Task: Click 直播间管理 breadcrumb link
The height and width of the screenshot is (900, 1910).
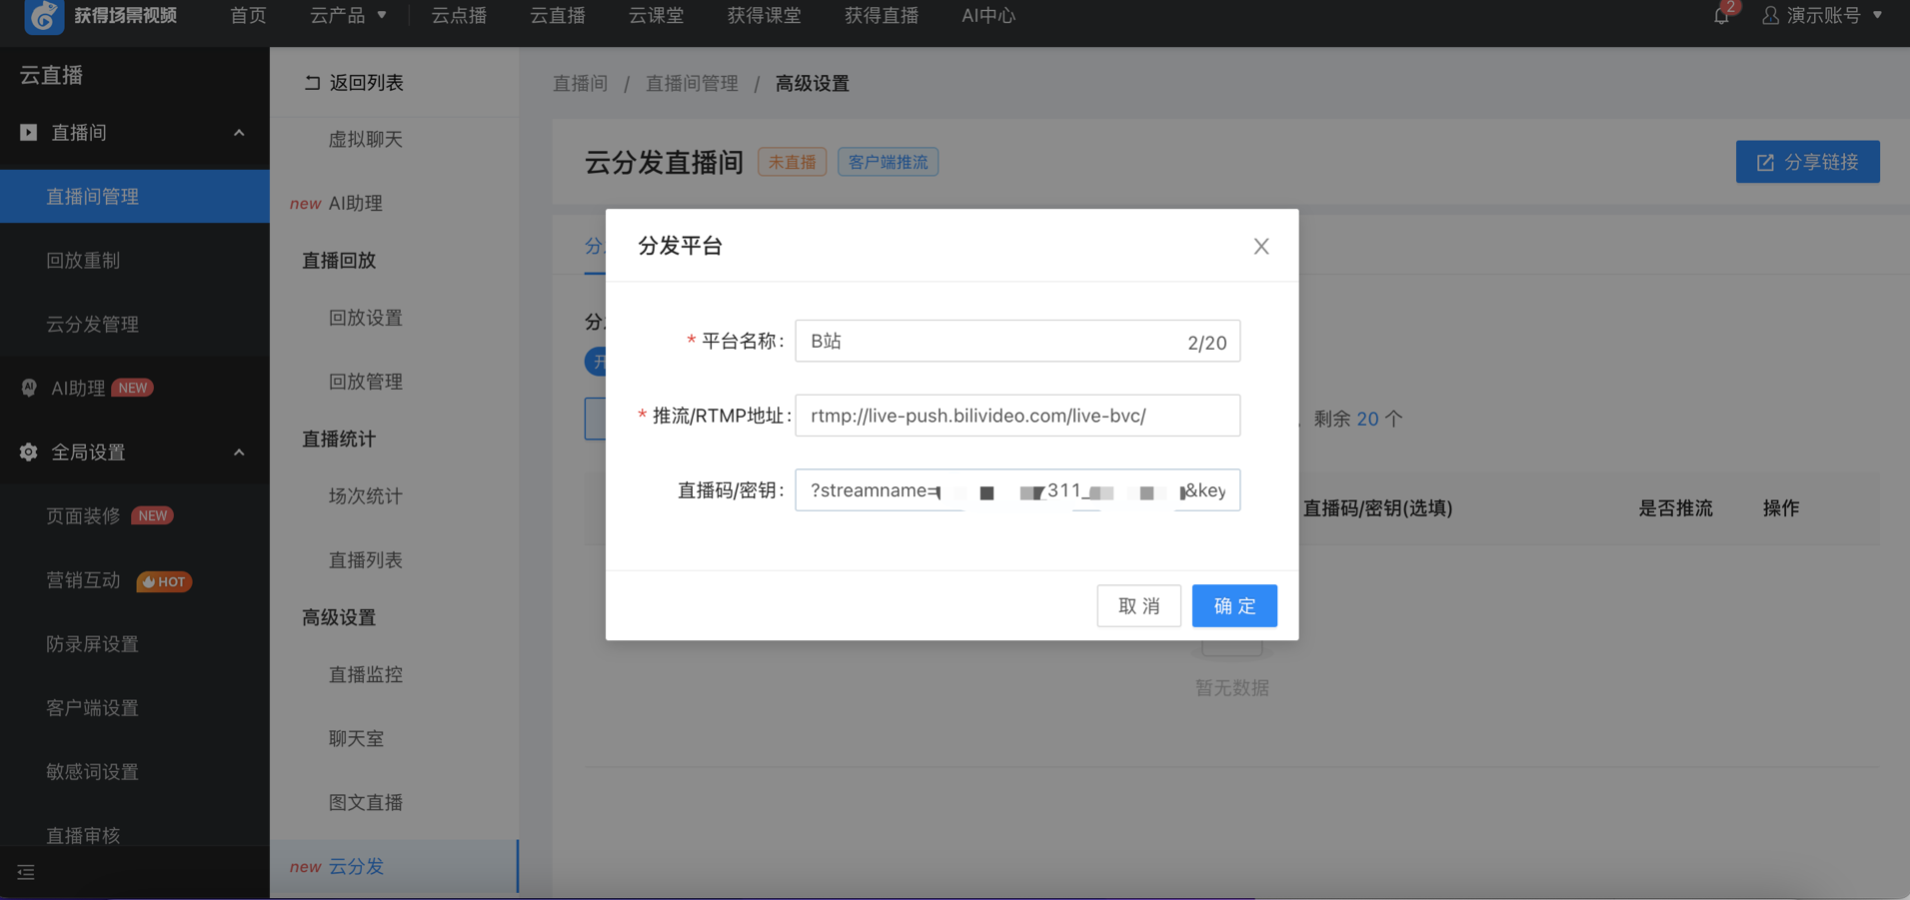Action: click(x=692, y=83)
